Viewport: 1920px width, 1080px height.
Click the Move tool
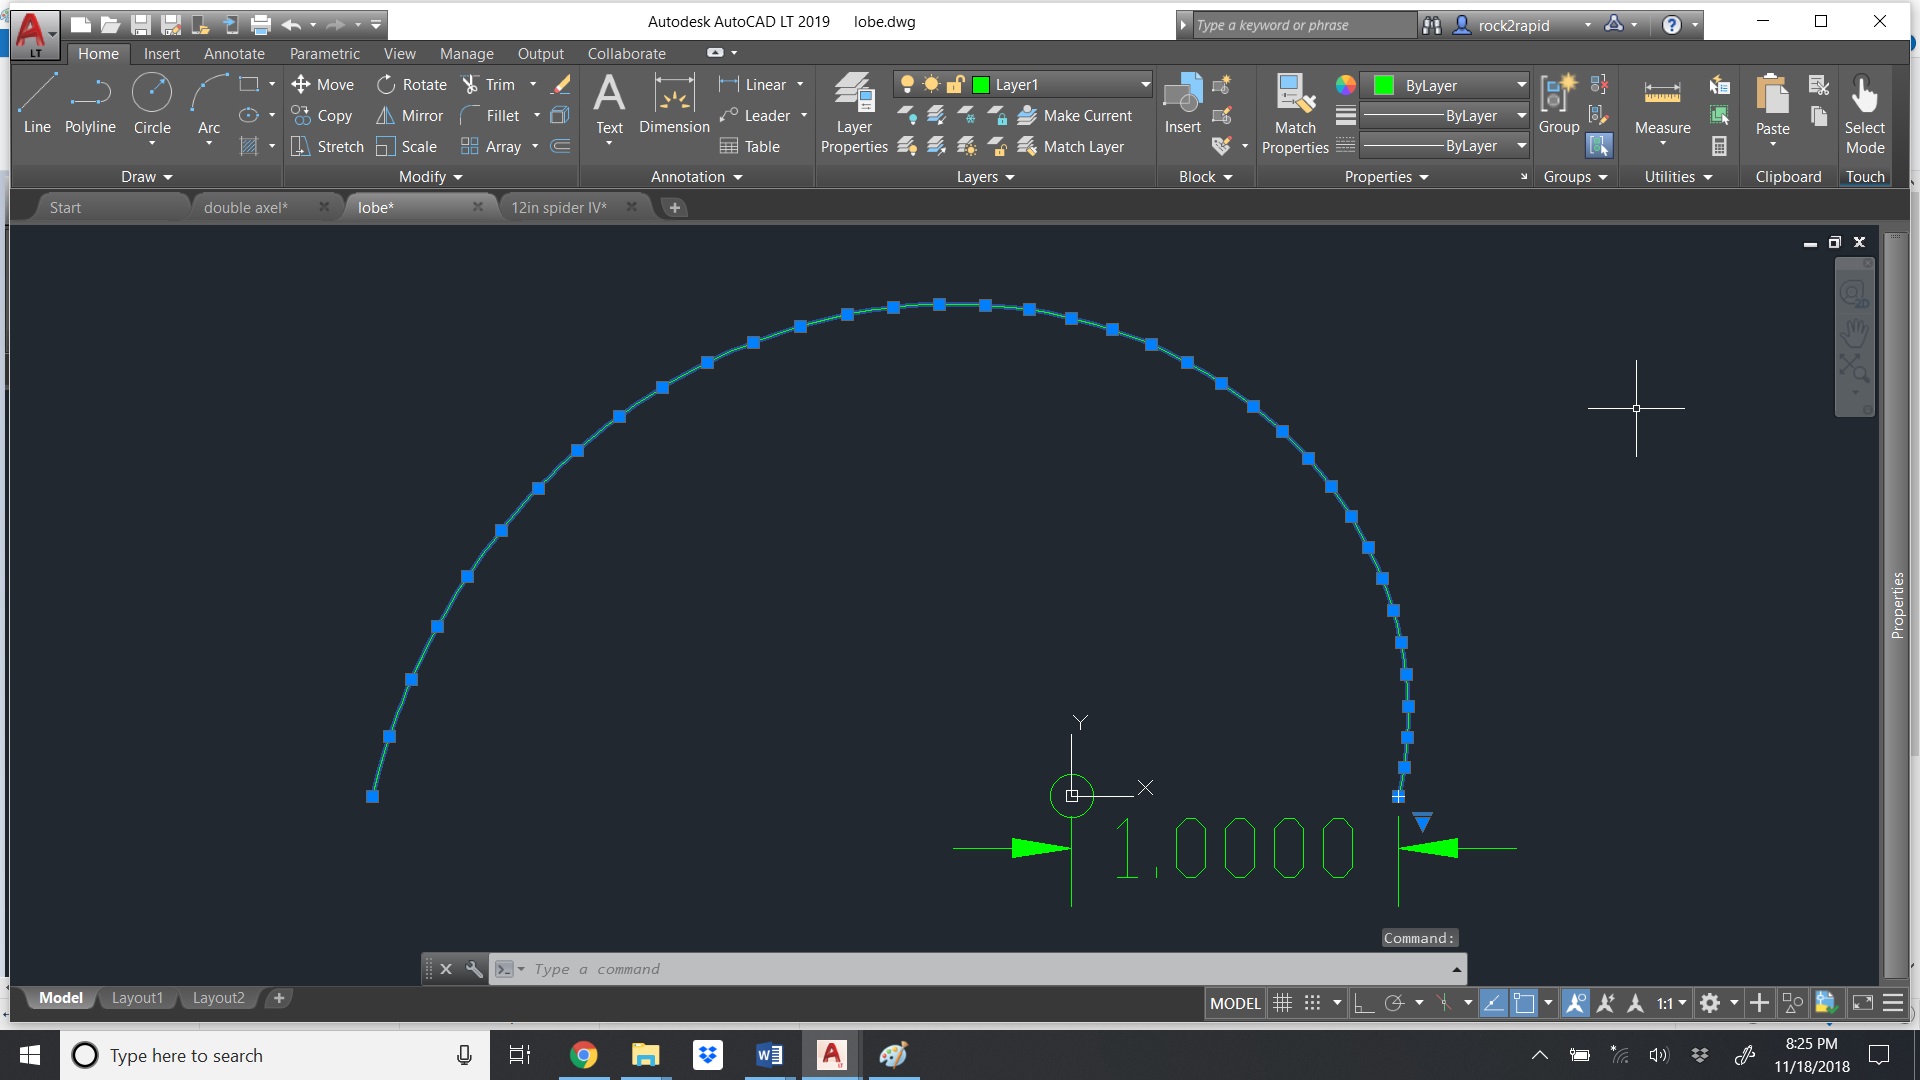click(322, 85)
